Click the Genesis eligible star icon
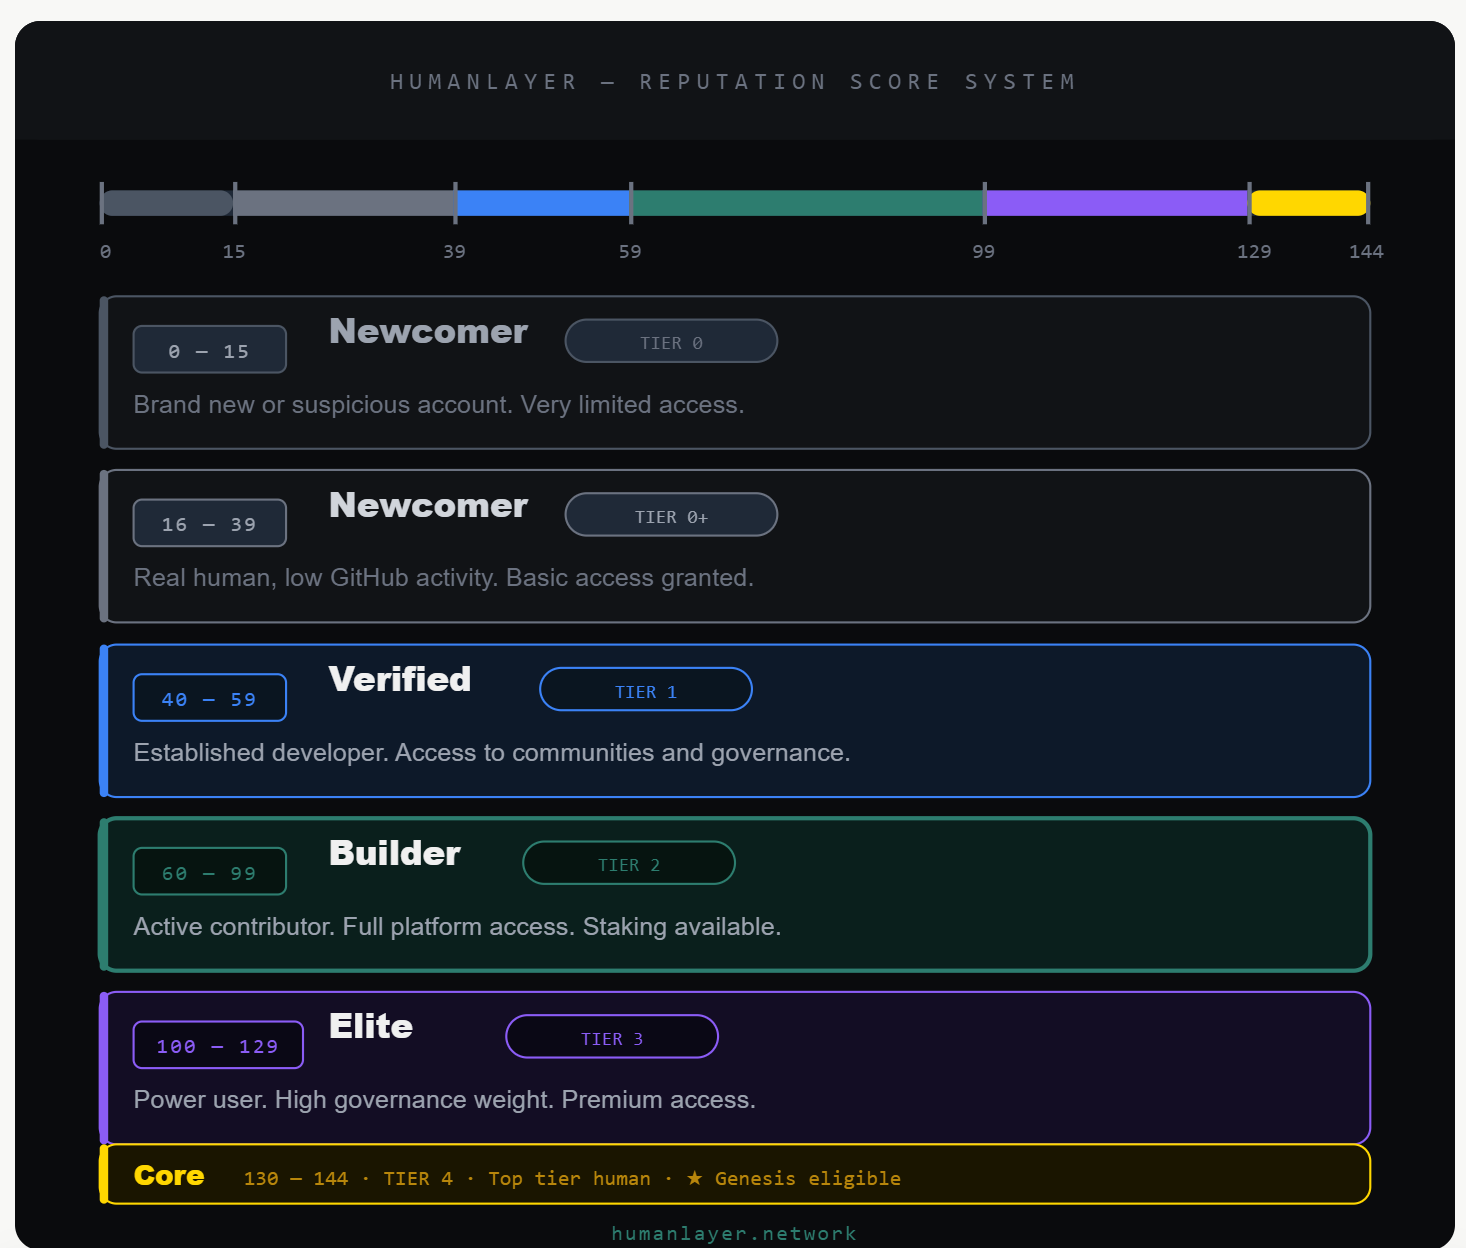Screen dimensions: 1466x1248 [x=694, y=1178]
